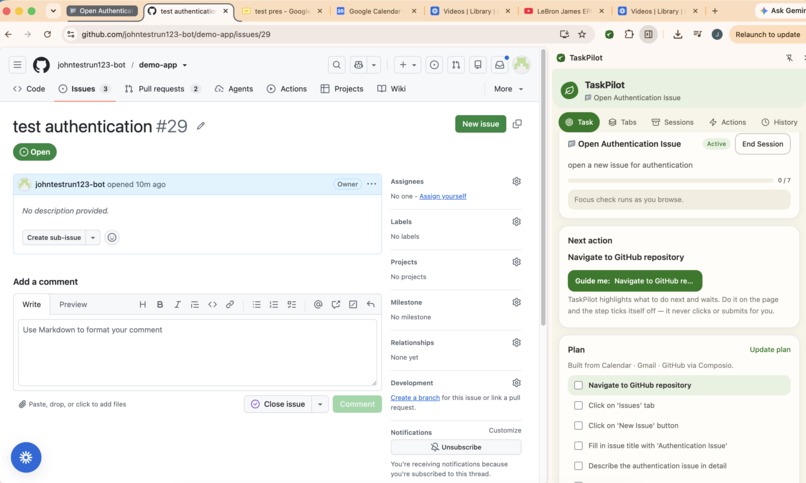Image resolution: width=806 pixels, height=483 pixels.
Task: Click TaskPilot task progress bar
Action: tap(670, 180)
